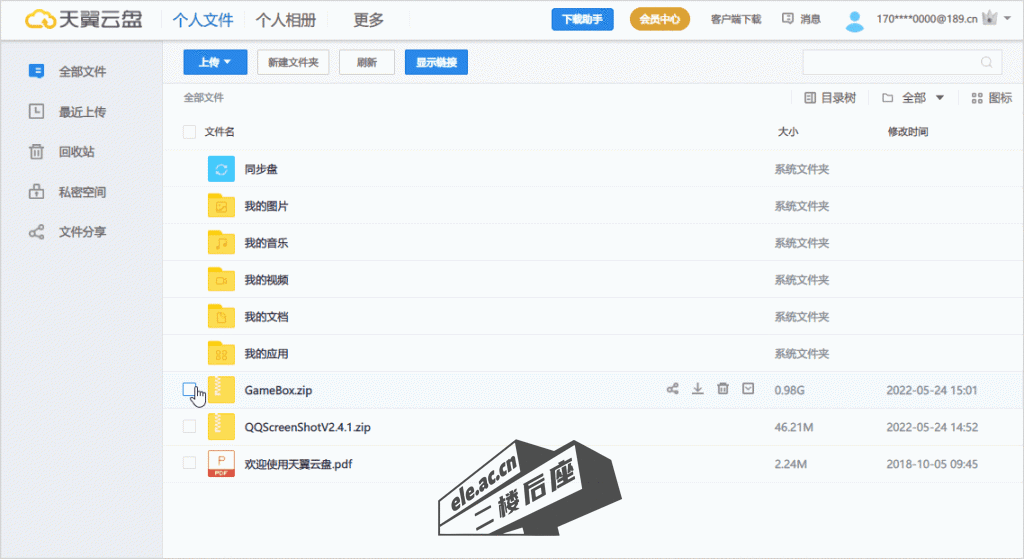1024x559 pixels.
Task: Click the trash icon for GameBox.zip
Action: (723, 389)
